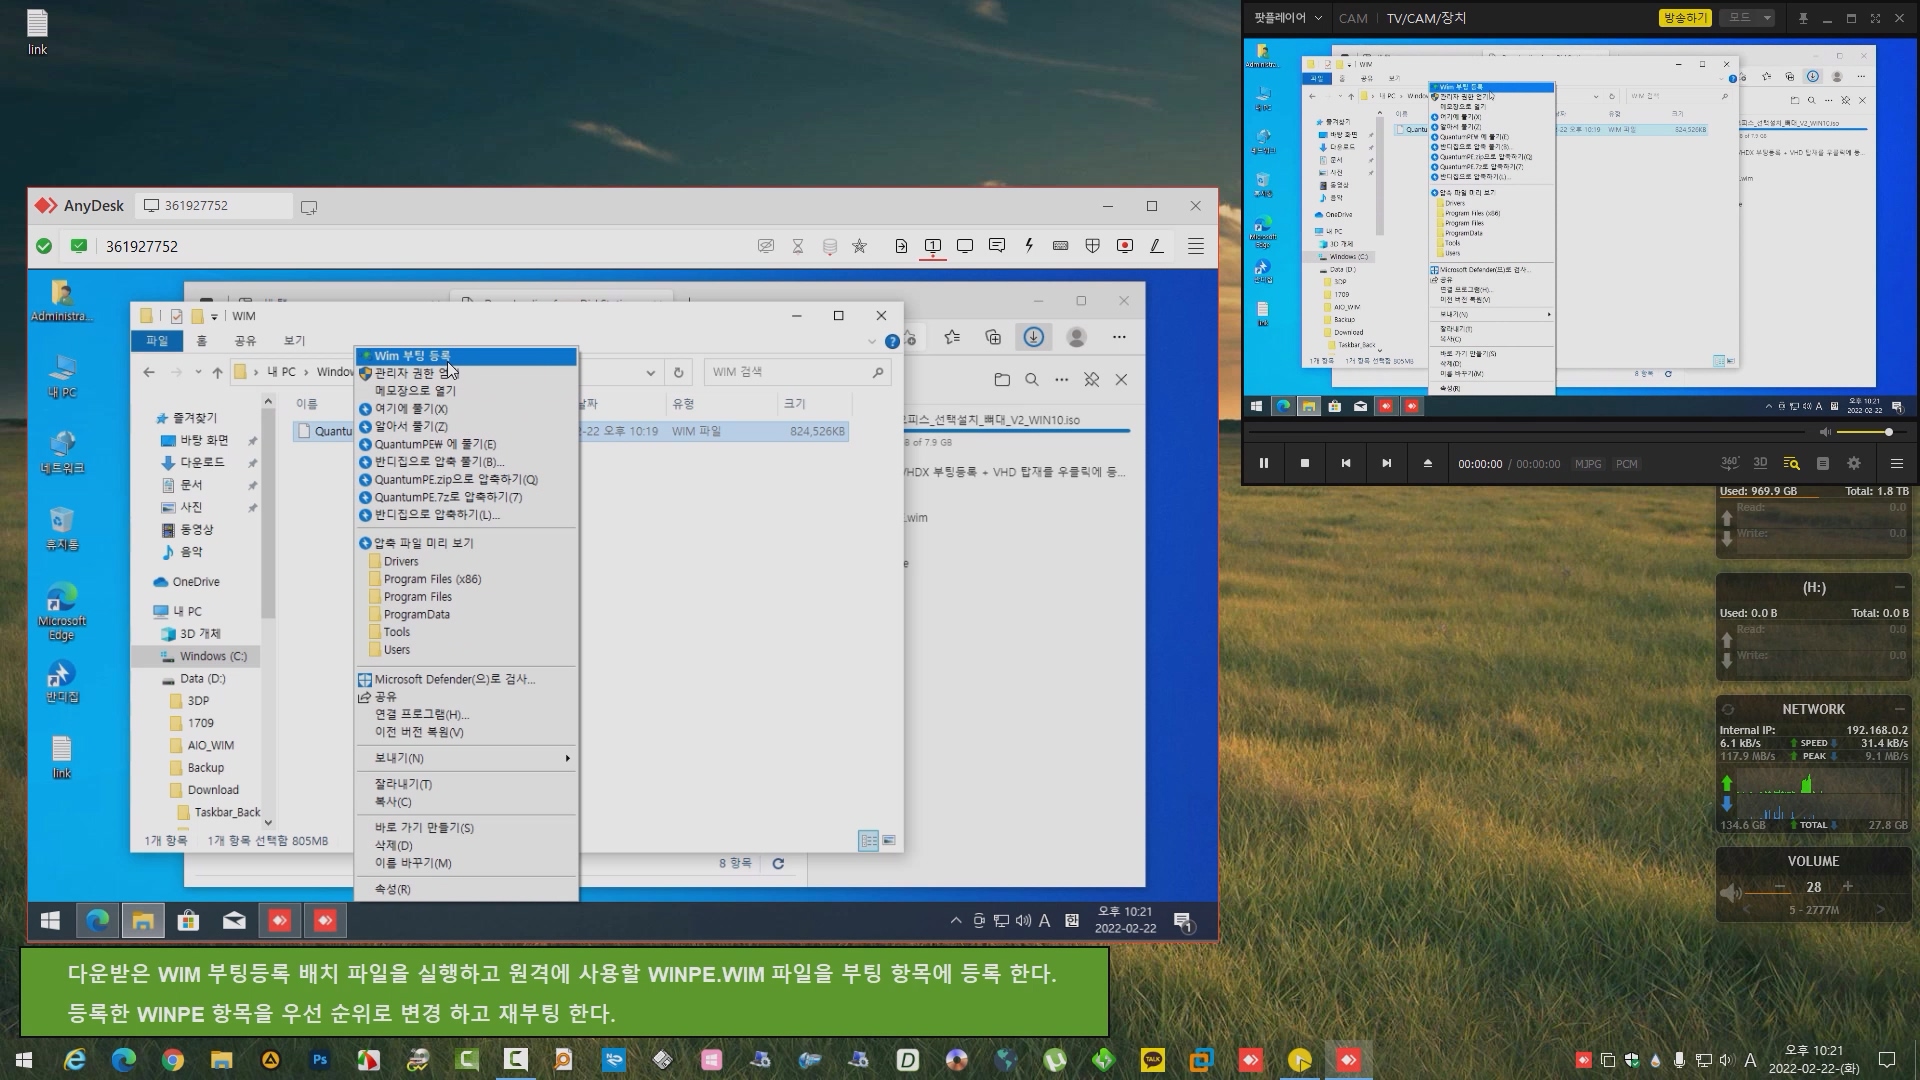Open Chrome from host taskbar
The width and height of the screenshot is (1920, 1080).
tap(173, 1060)
